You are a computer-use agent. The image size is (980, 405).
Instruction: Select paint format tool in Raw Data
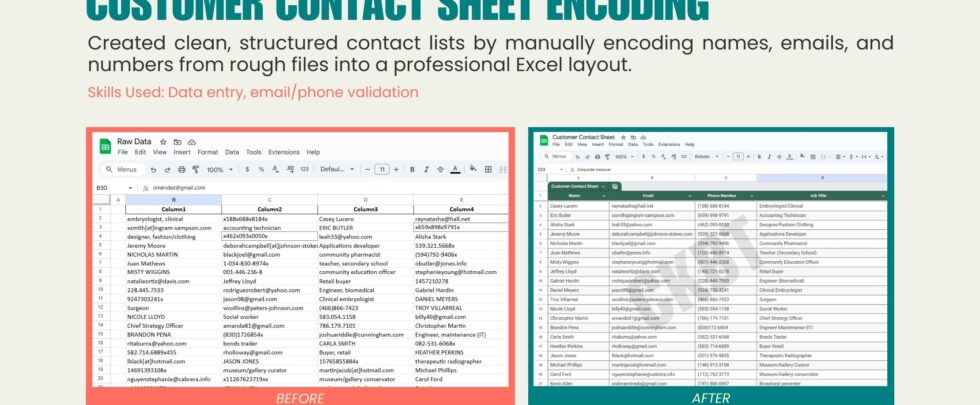(x=196, y=170)
